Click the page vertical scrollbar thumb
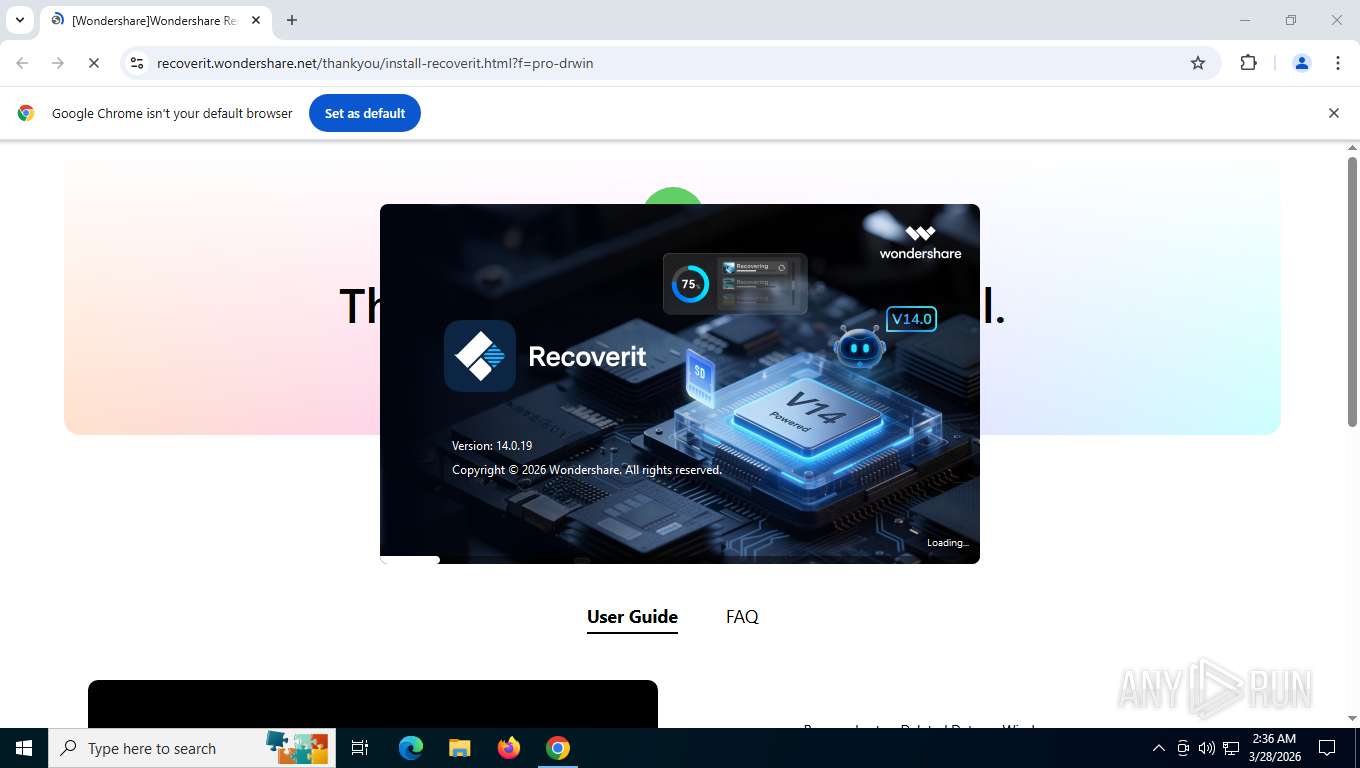Image resolution: width=1360 pixels, height=768 pixels. (x=1352, y=292)
